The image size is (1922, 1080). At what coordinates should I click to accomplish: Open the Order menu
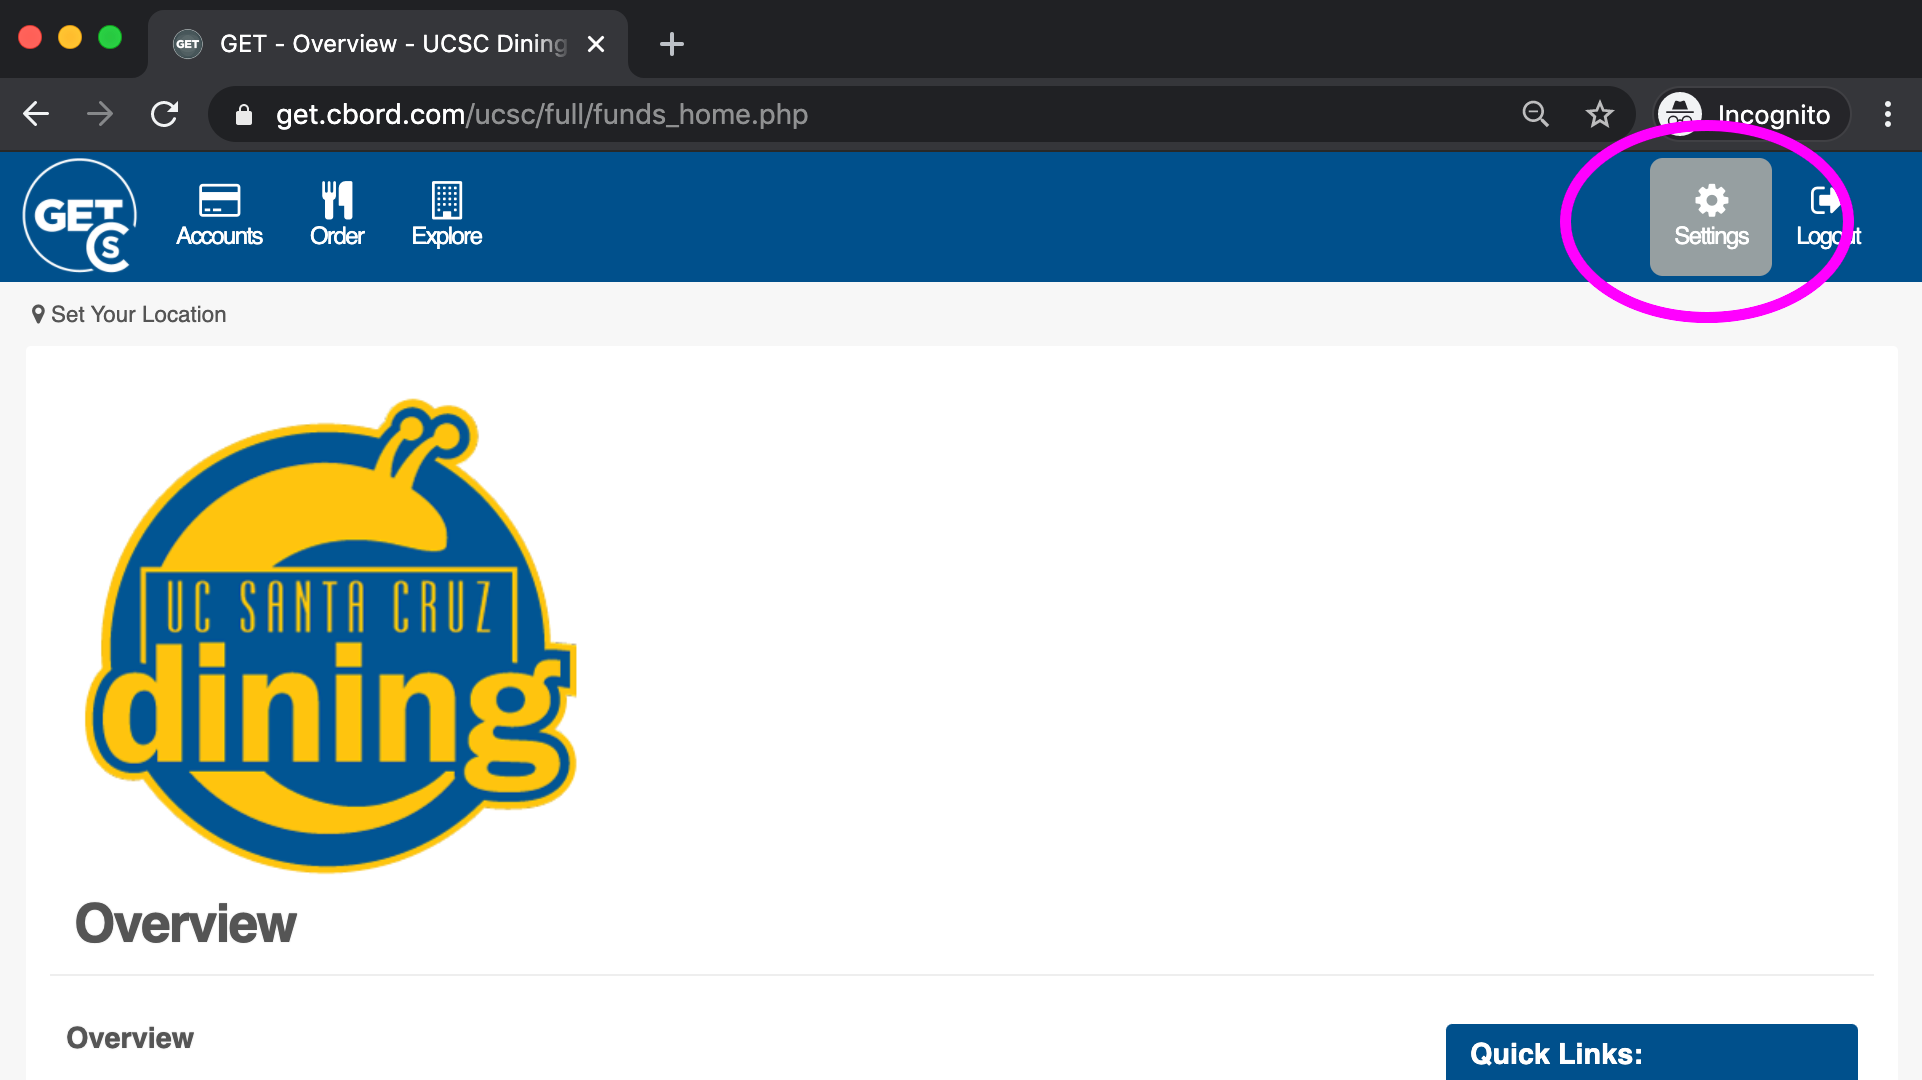(337, 215)
